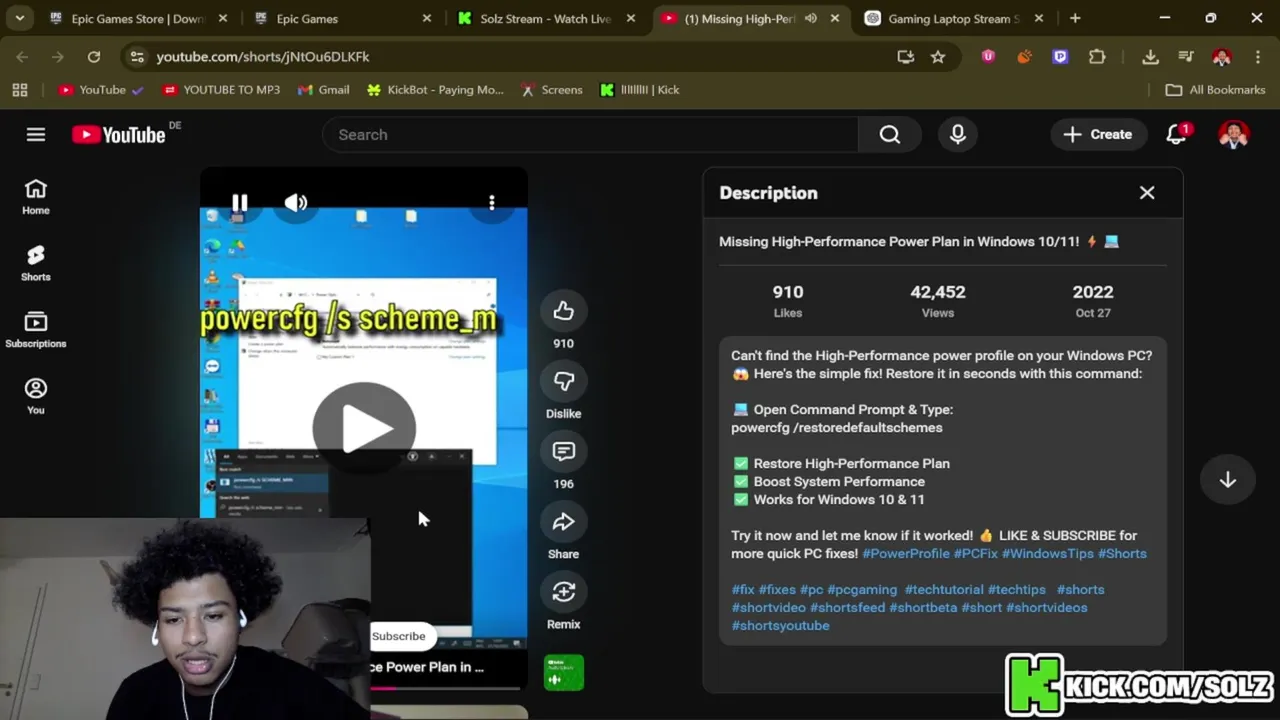Open Chrome three-dot menu
This screenshot has width=1280, height=720.
pos(1257,57)
